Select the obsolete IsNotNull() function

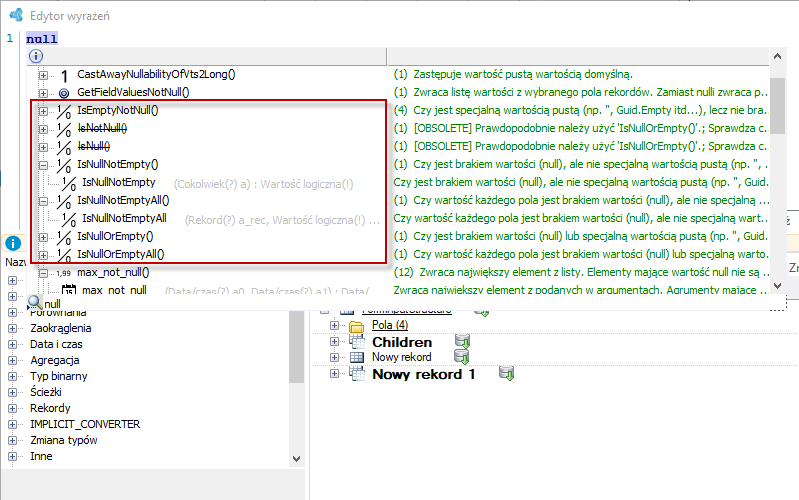(x=102, y=128)
